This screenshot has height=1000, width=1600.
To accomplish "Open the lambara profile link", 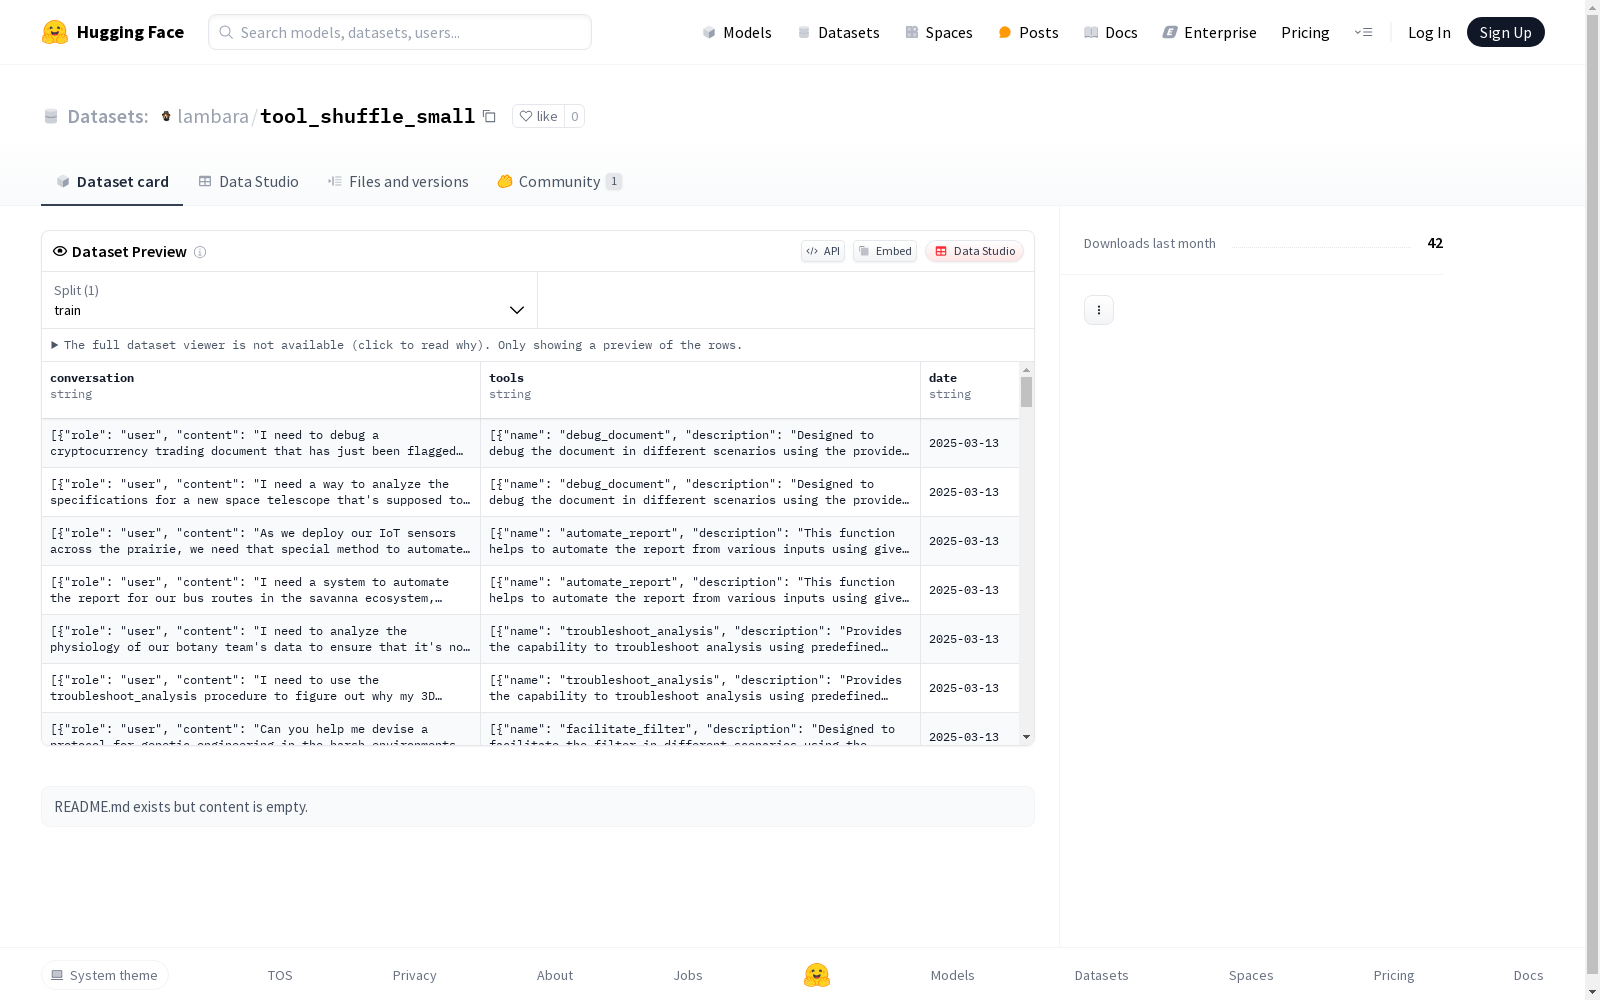I will (x=213, y=116).
